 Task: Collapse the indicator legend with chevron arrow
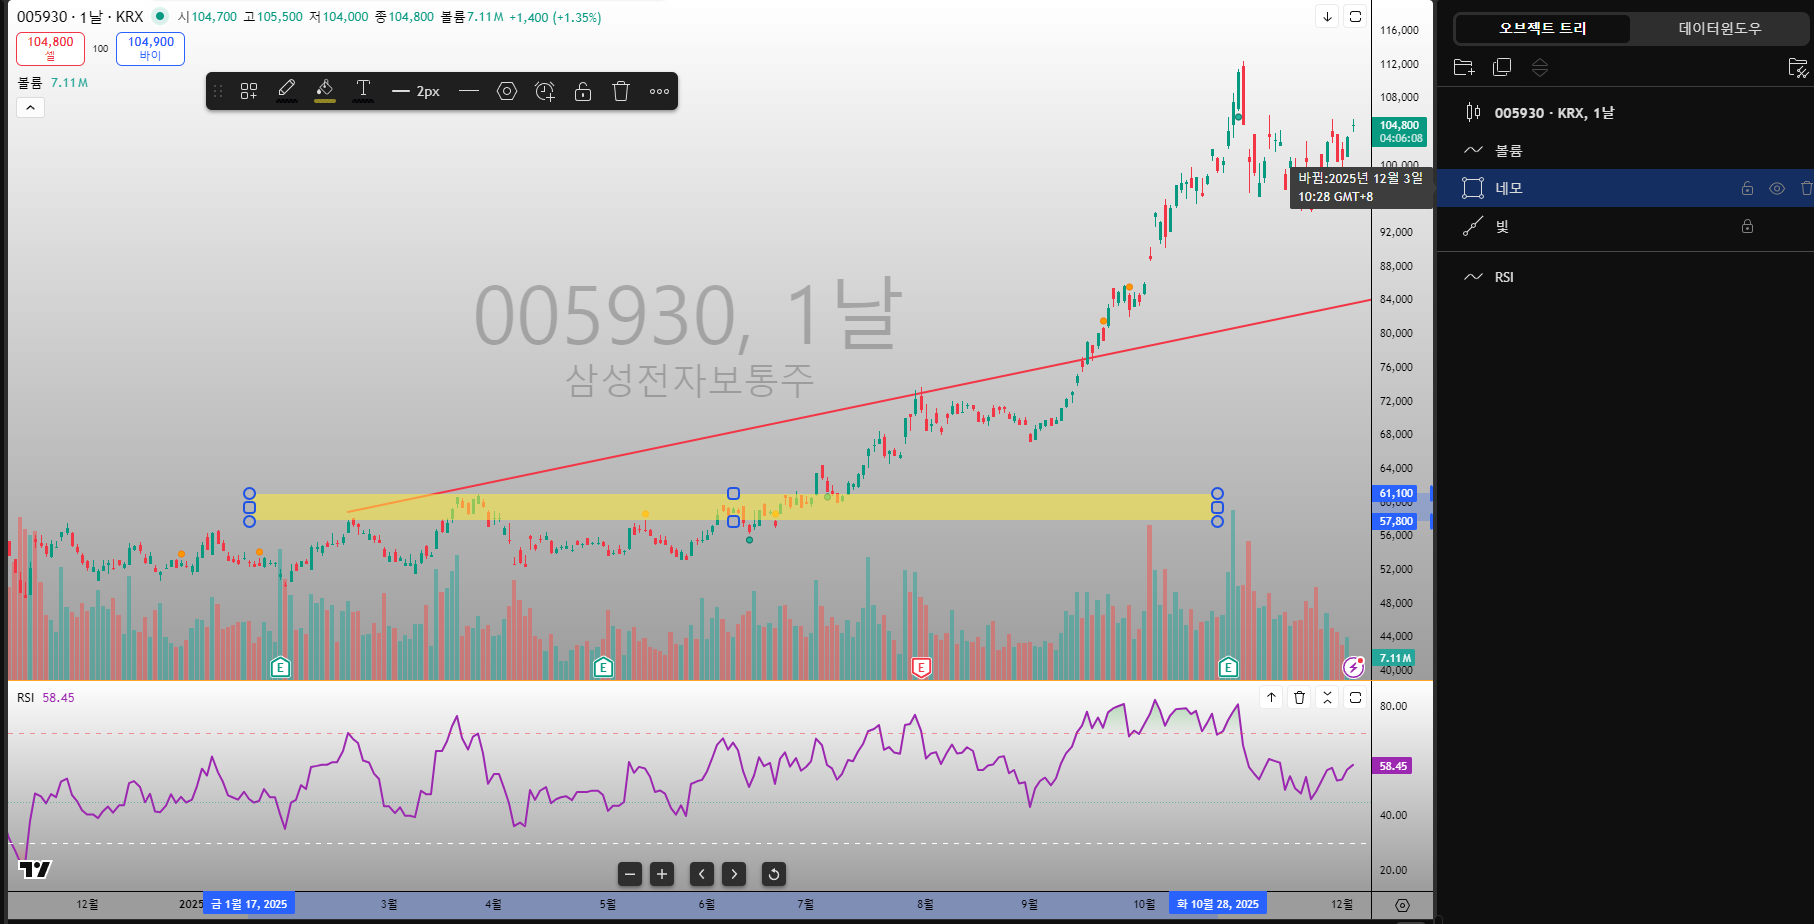click(30, 107)
